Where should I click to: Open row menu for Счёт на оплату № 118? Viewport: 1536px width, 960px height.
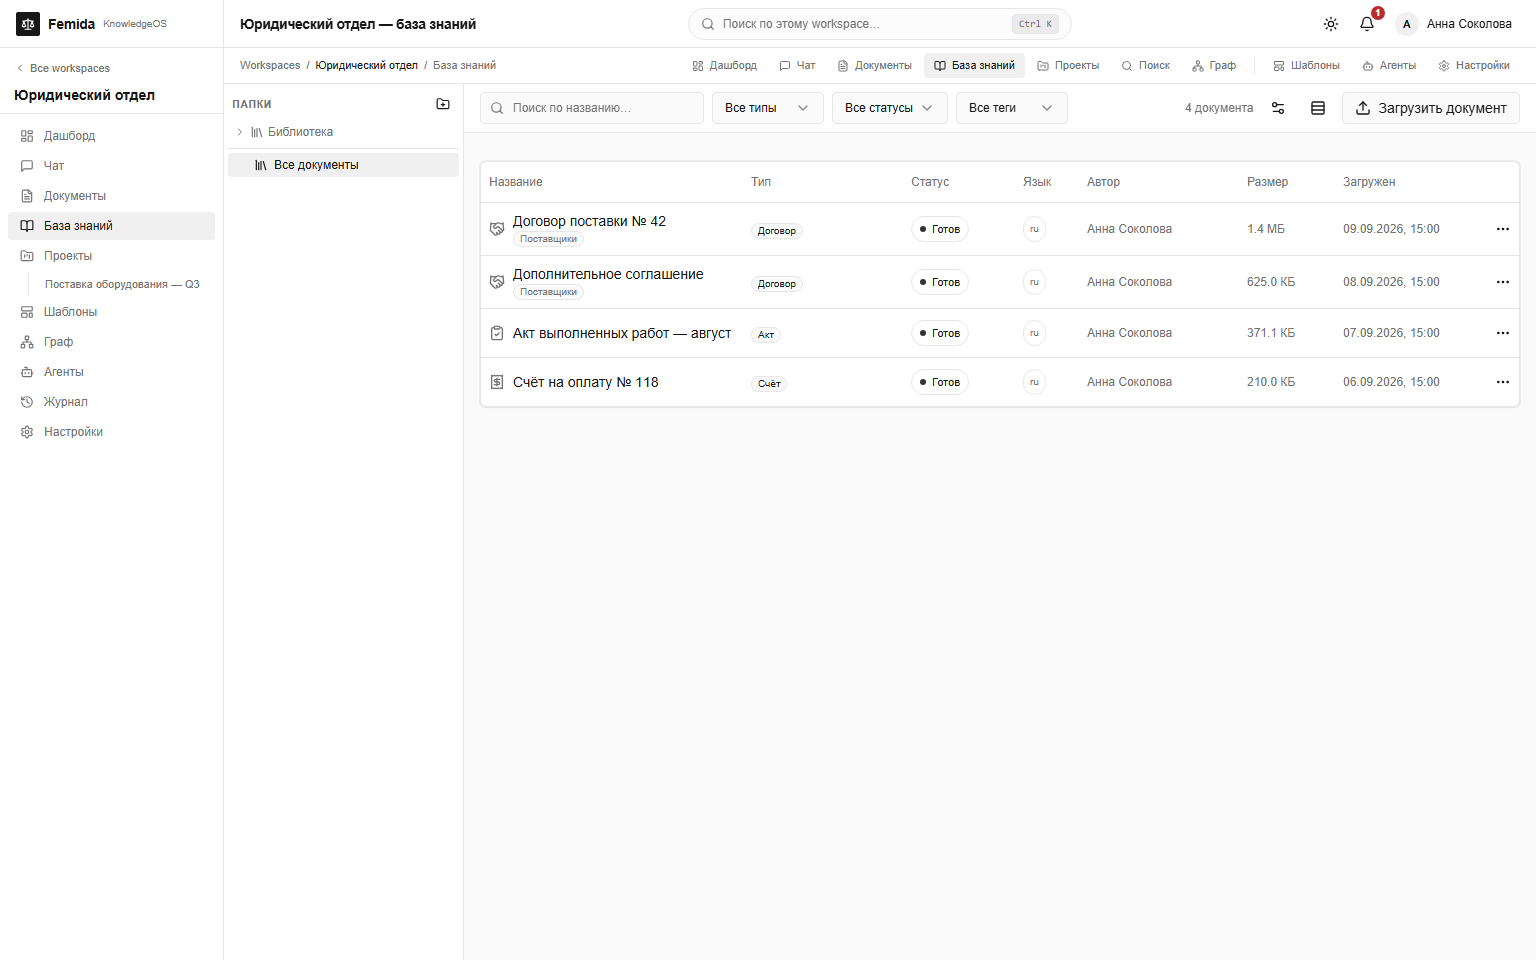pos(1503,382)
